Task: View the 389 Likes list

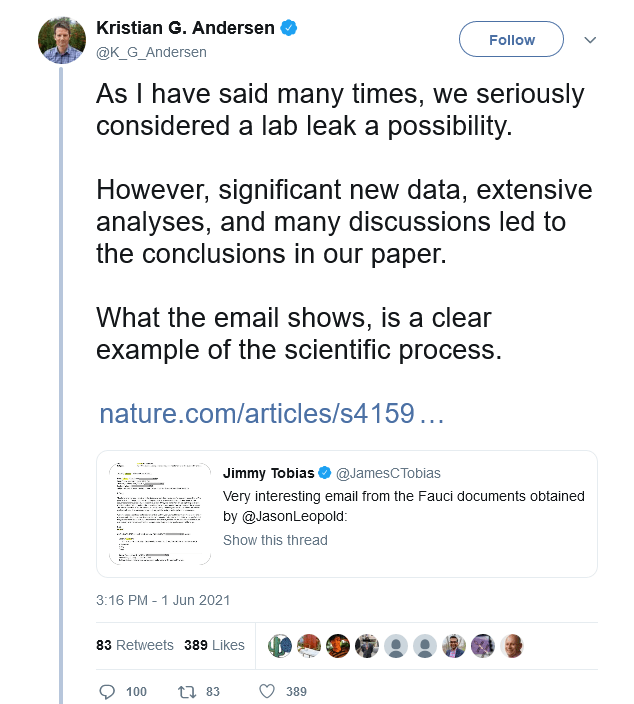Action: pos(214,645)
